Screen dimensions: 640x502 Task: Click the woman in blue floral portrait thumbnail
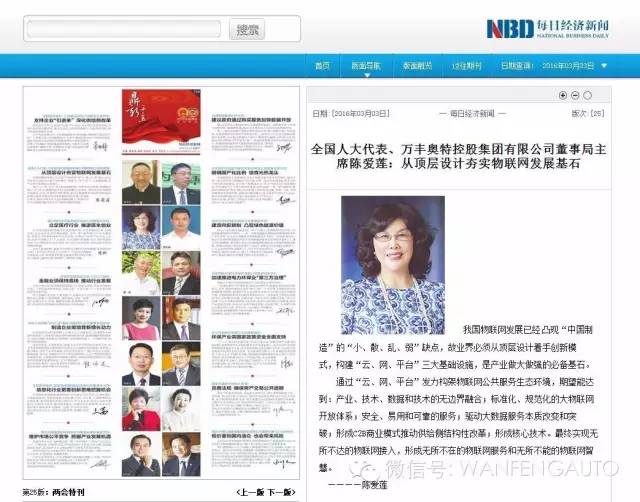click(x=141, y=227)
